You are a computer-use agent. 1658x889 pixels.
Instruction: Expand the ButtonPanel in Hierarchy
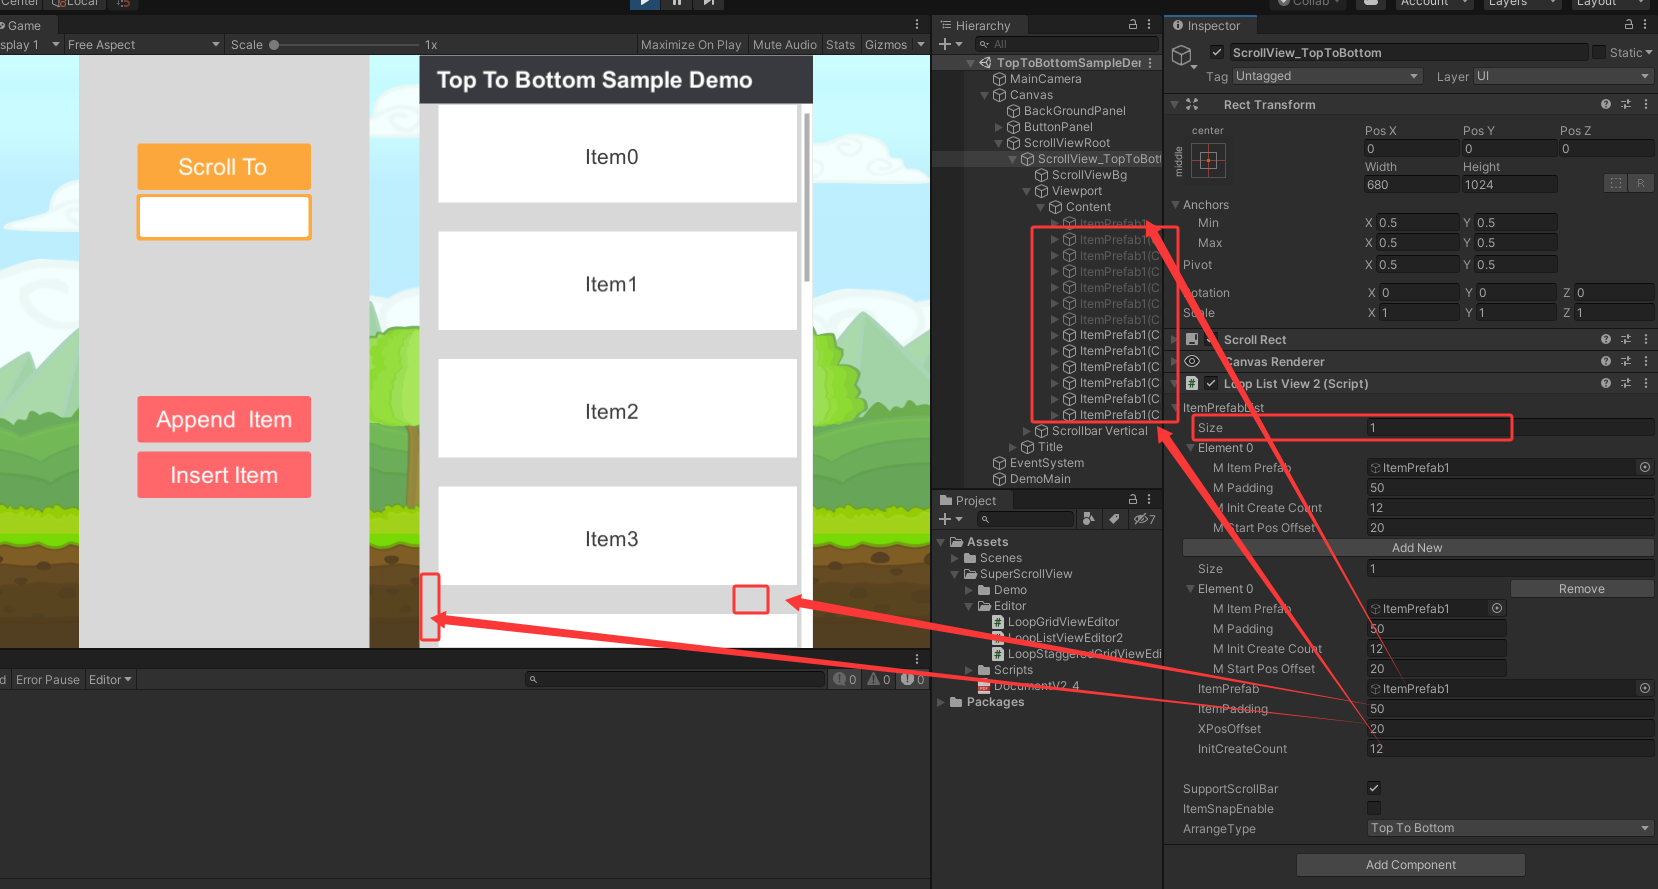coord(998,127)
